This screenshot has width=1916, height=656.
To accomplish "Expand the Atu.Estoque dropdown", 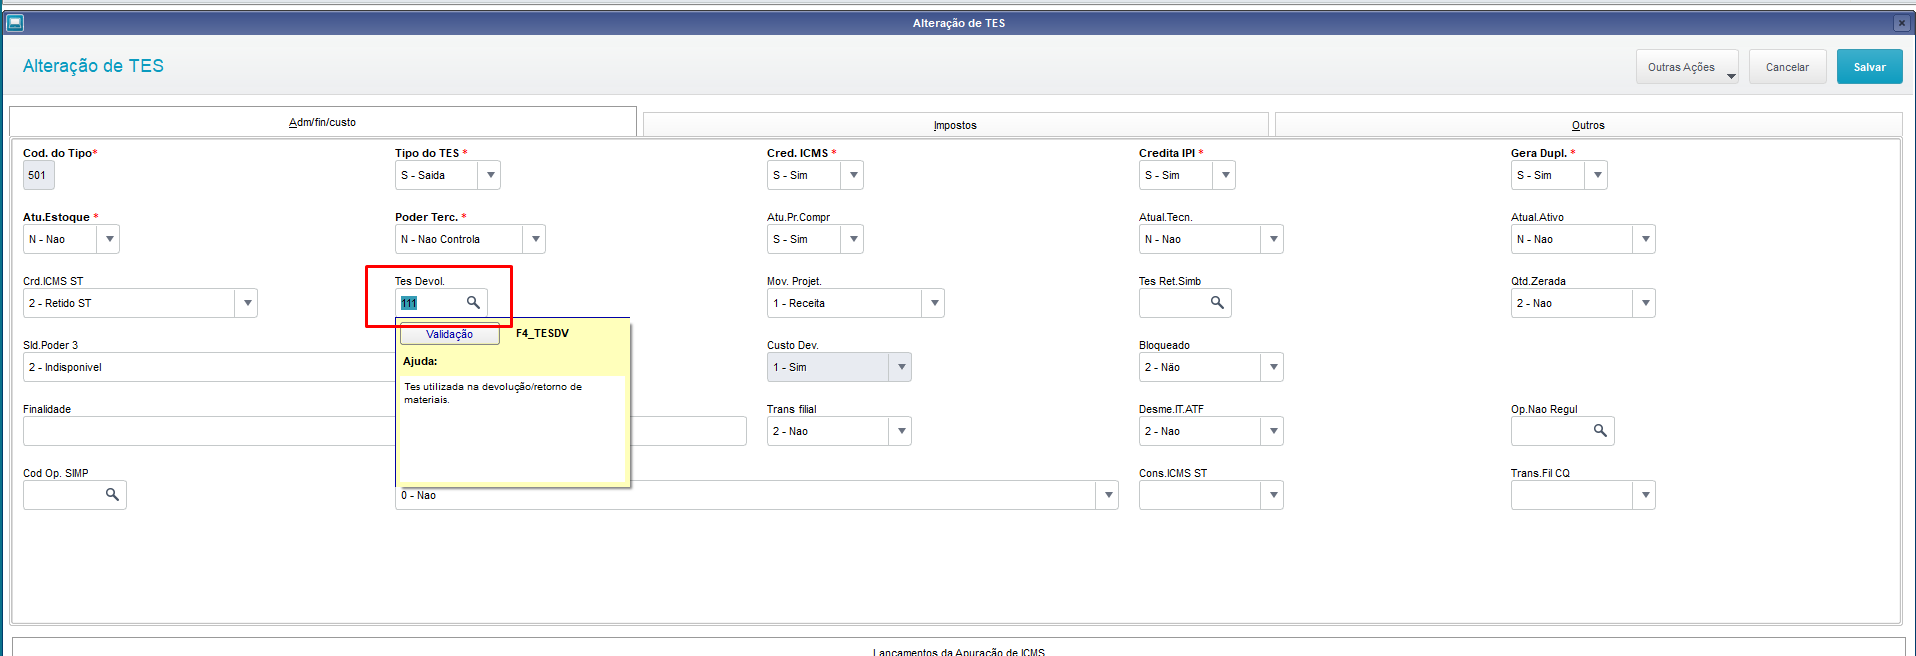I will (x=109, y=239).
